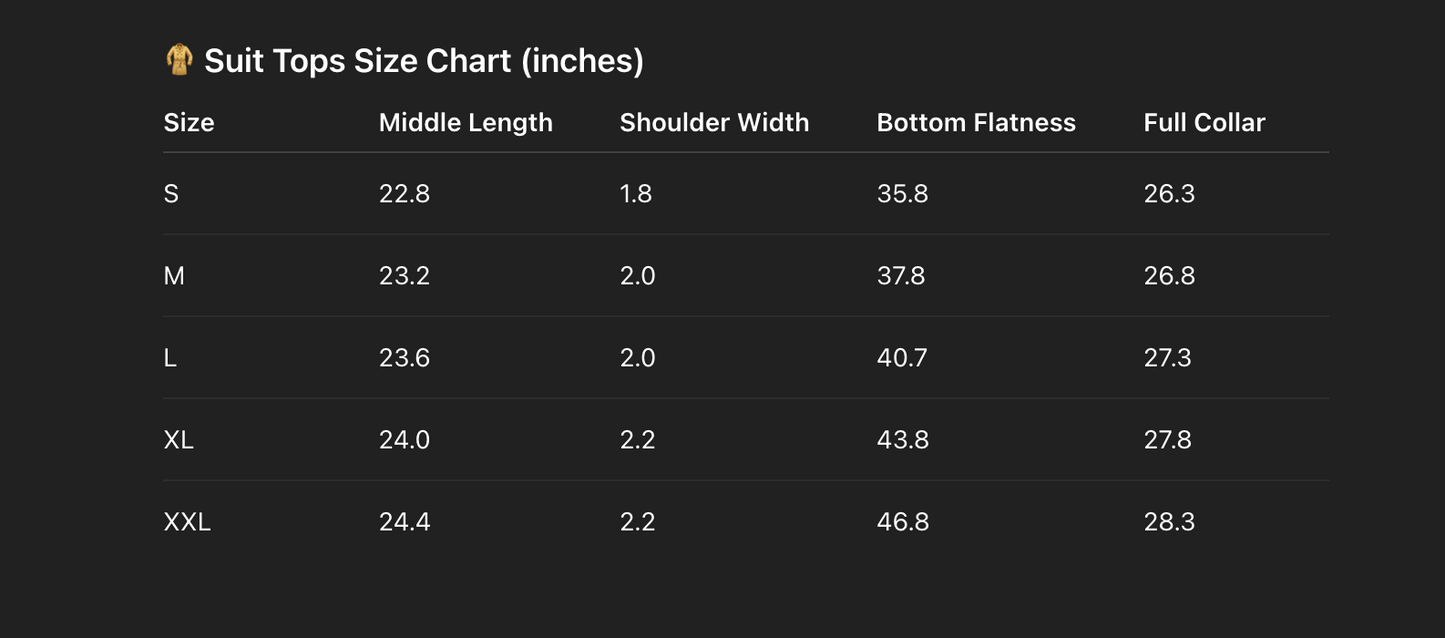Image resolution: width=1445 pixels, height=638 pixels.
Task: Select the L size row label
Action: [170, 357]
